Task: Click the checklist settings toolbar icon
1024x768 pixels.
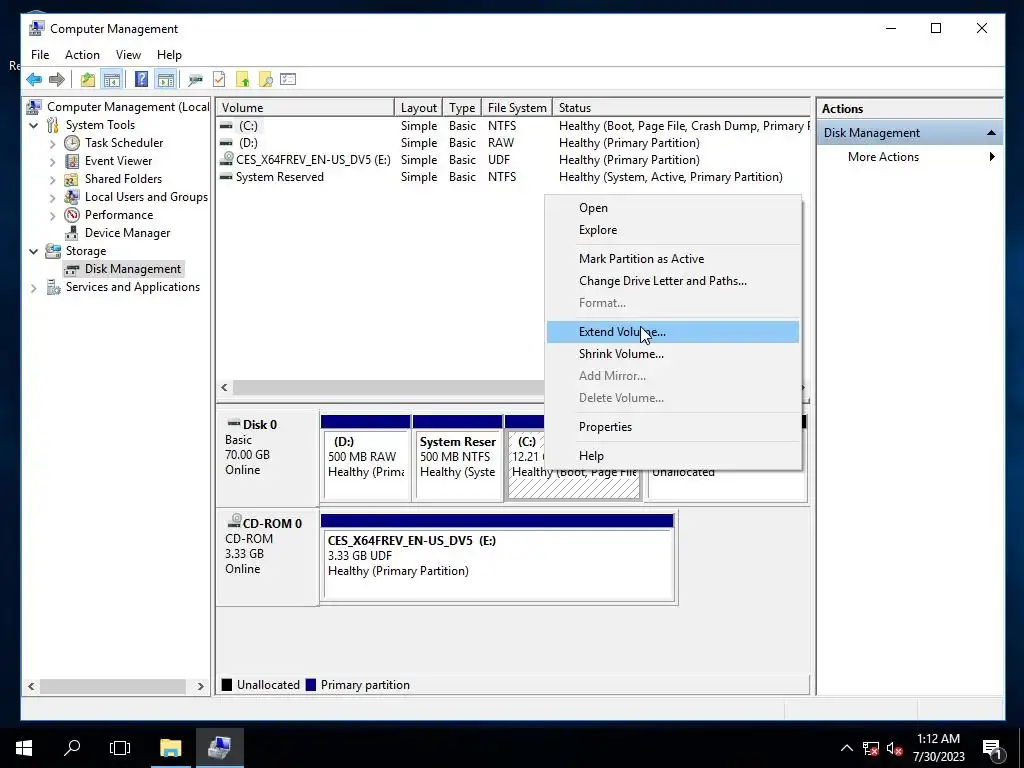Action: pyautogui.click(x=288, y=80)
